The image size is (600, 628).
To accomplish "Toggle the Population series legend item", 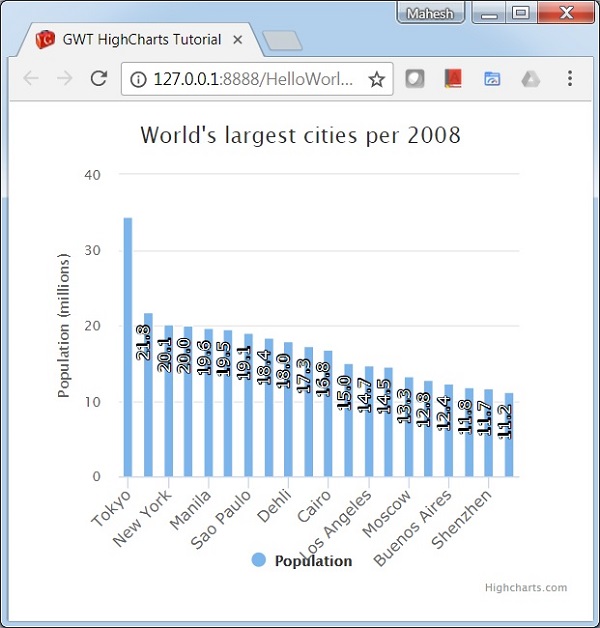I will pyautogui.click(x=302, y=561).
